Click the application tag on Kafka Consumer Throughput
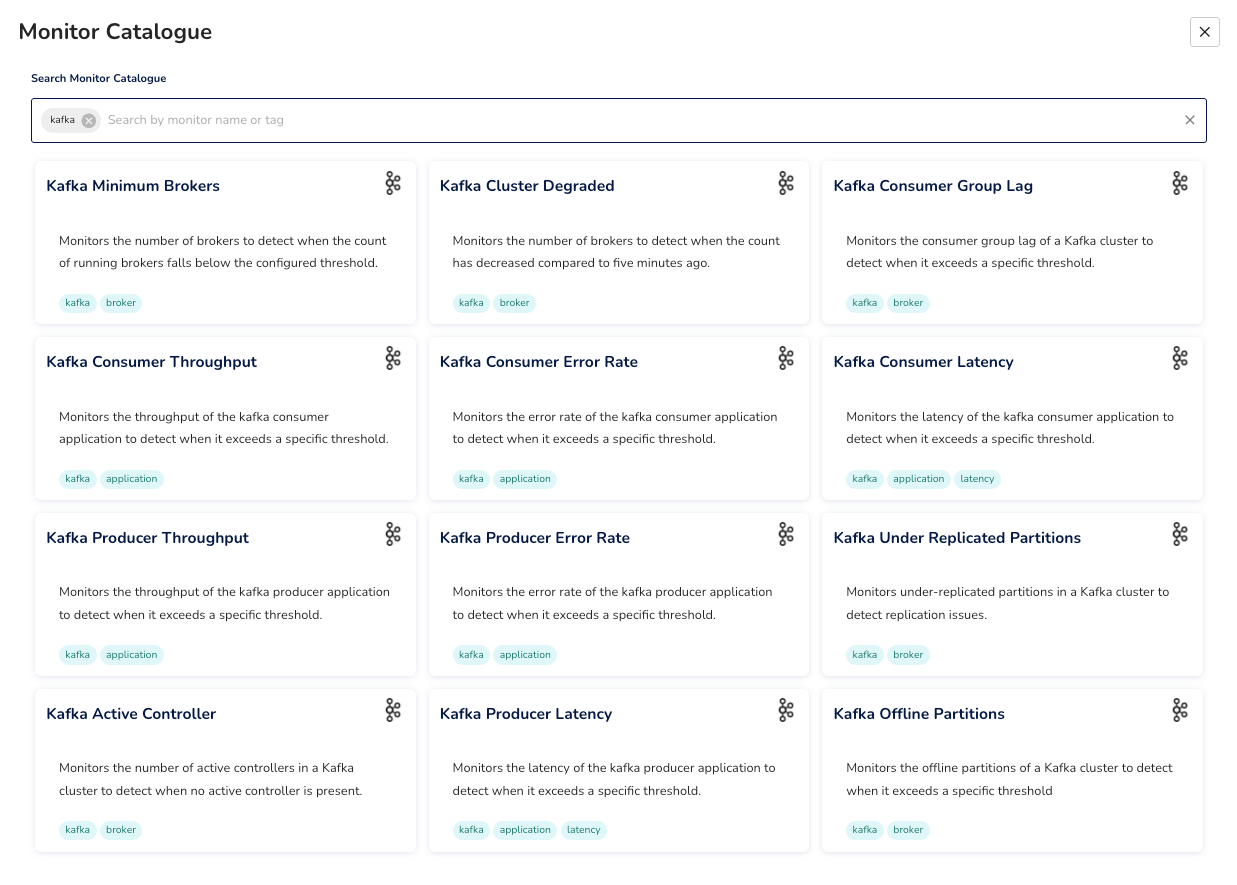The height and width of the screenshot is (885, 1237). point(132,479)
